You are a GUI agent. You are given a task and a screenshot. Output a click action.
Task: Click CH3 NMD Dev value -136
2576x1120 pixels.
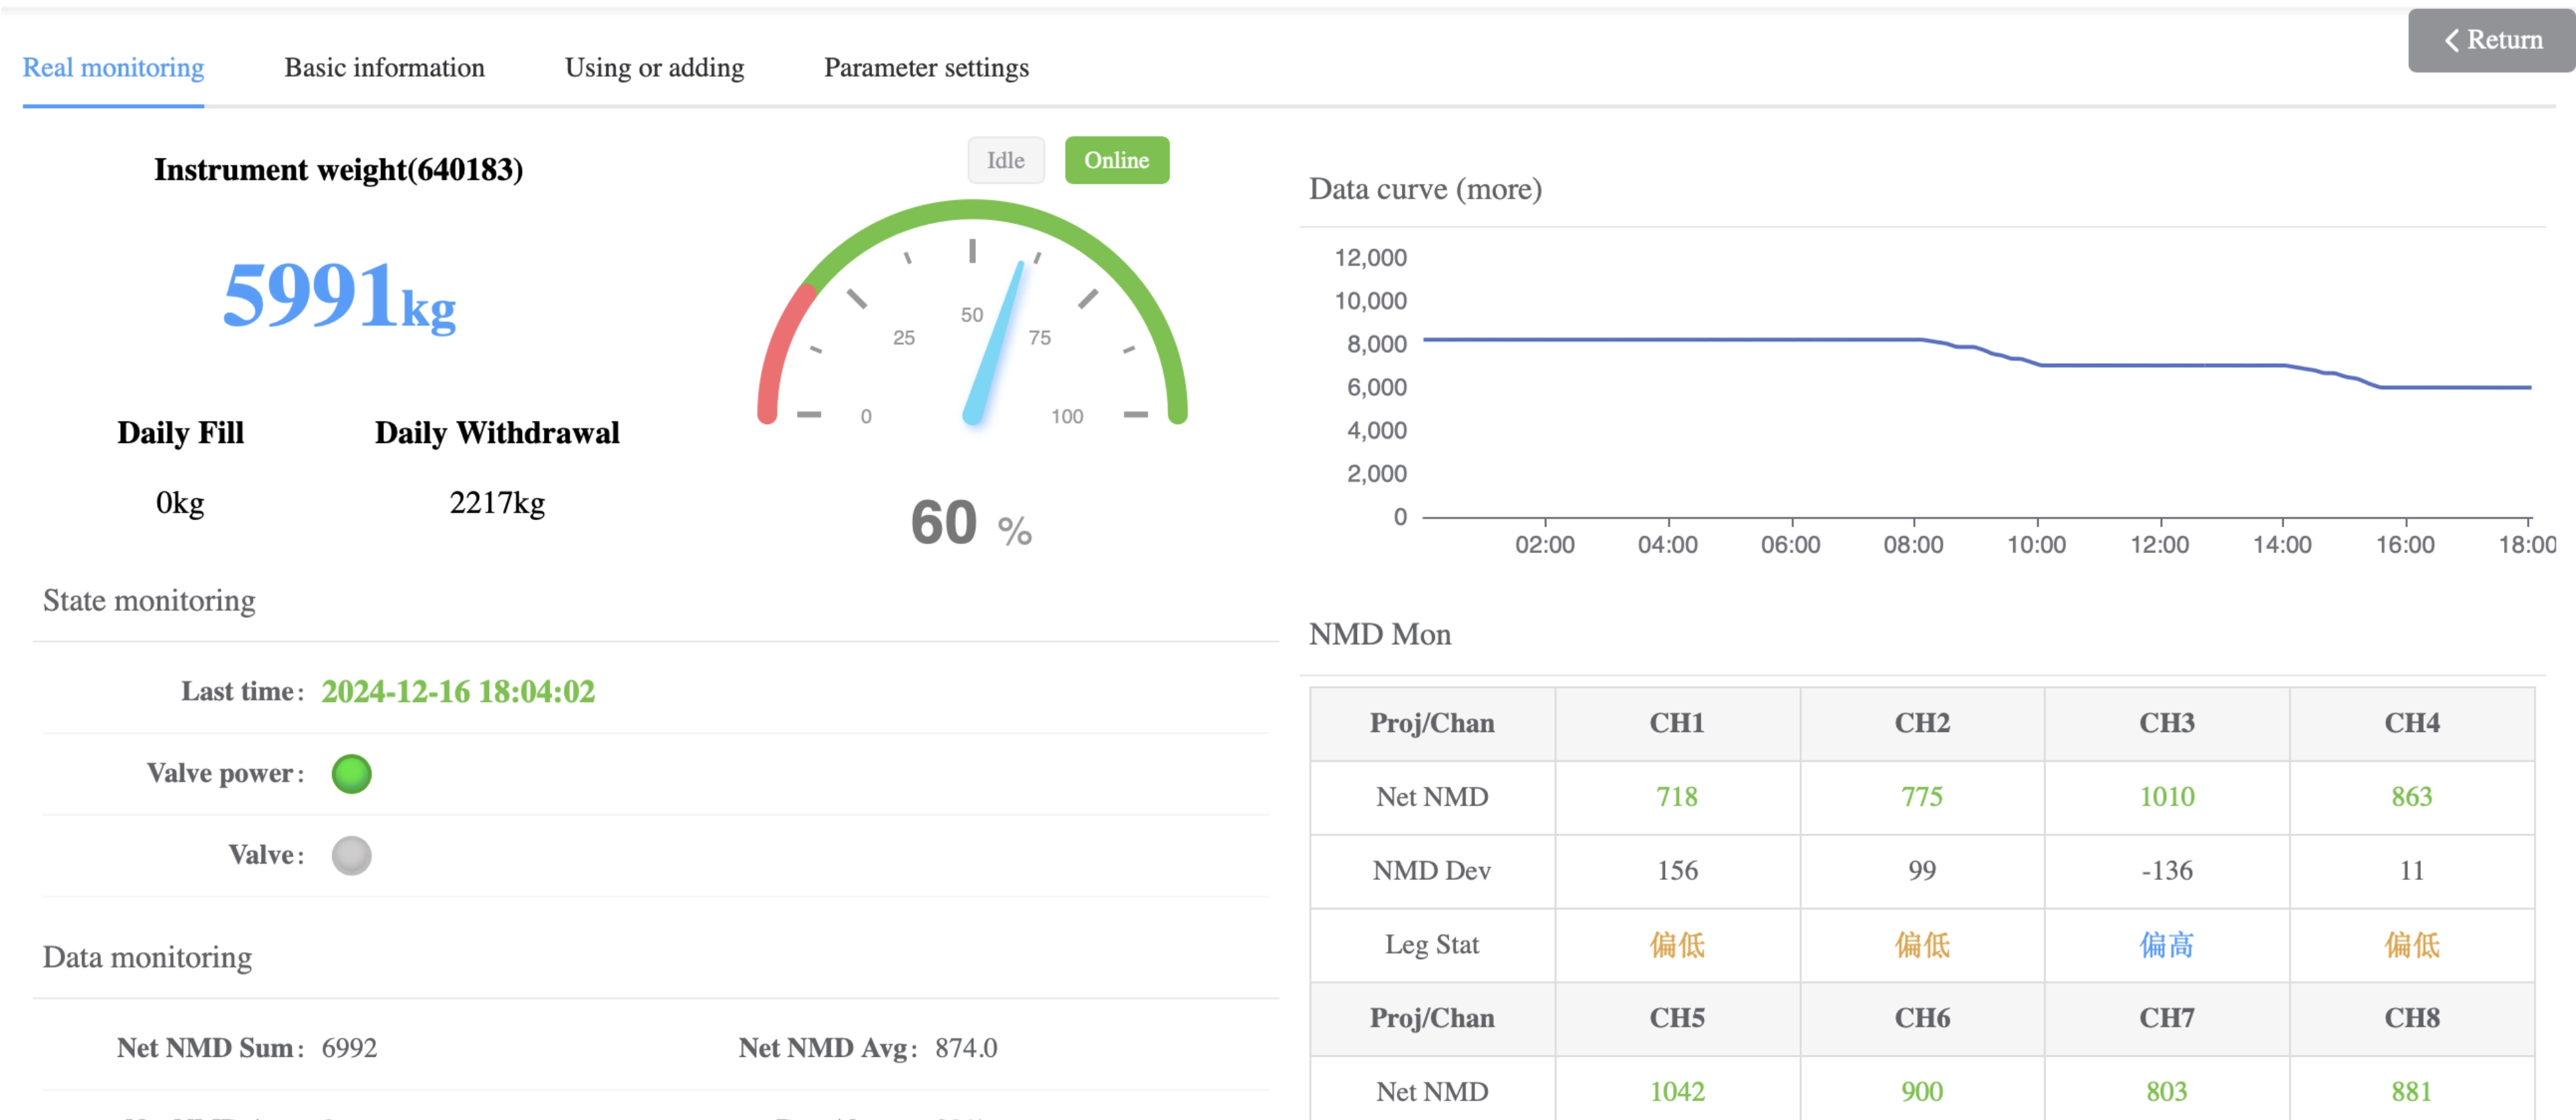pos(2167,870)
